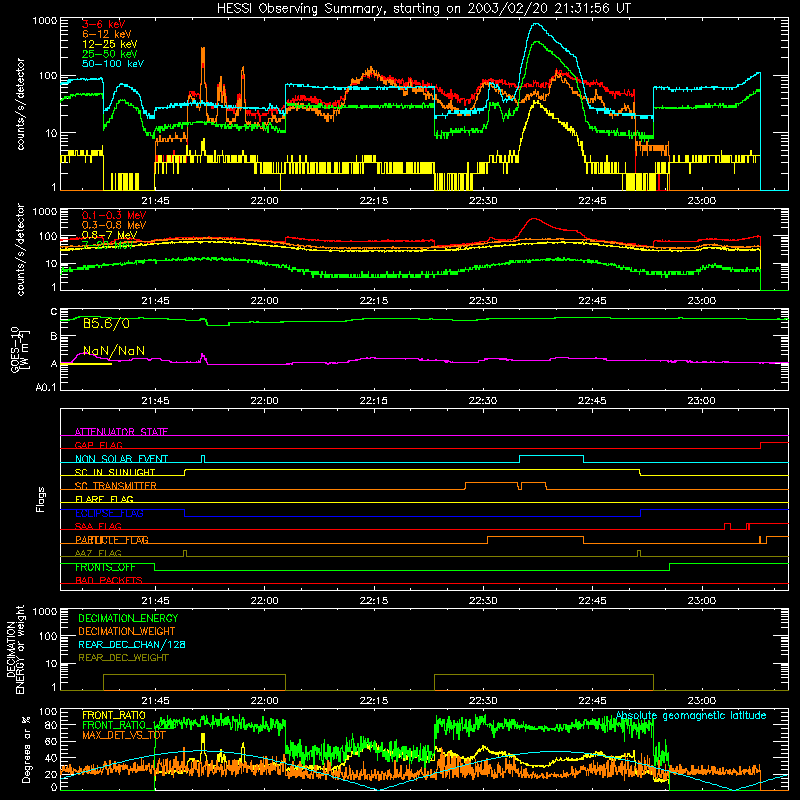Select the REAR_DEC_CHAN/128 legend label
800x800 pixels.
coord(132,645)
